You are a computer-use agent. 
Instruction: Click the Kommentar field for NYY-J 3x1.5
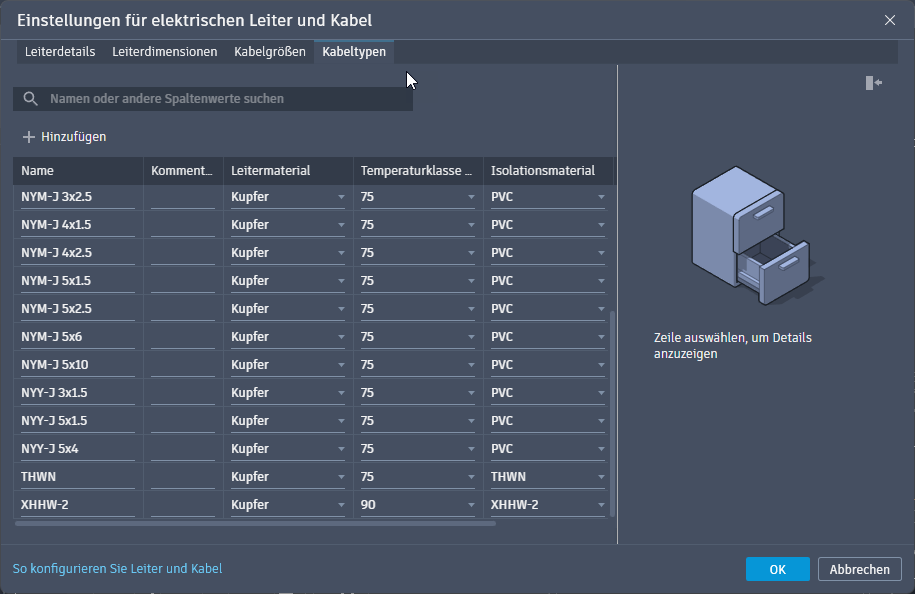(x=182, y=393)
